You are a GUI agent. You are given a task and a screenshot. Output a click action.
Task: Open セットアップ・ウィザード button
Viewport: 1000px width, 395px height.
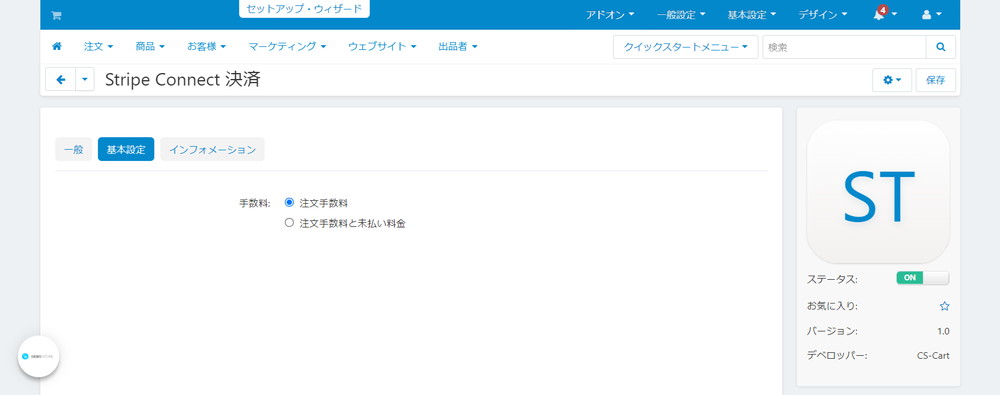(304, 9)
